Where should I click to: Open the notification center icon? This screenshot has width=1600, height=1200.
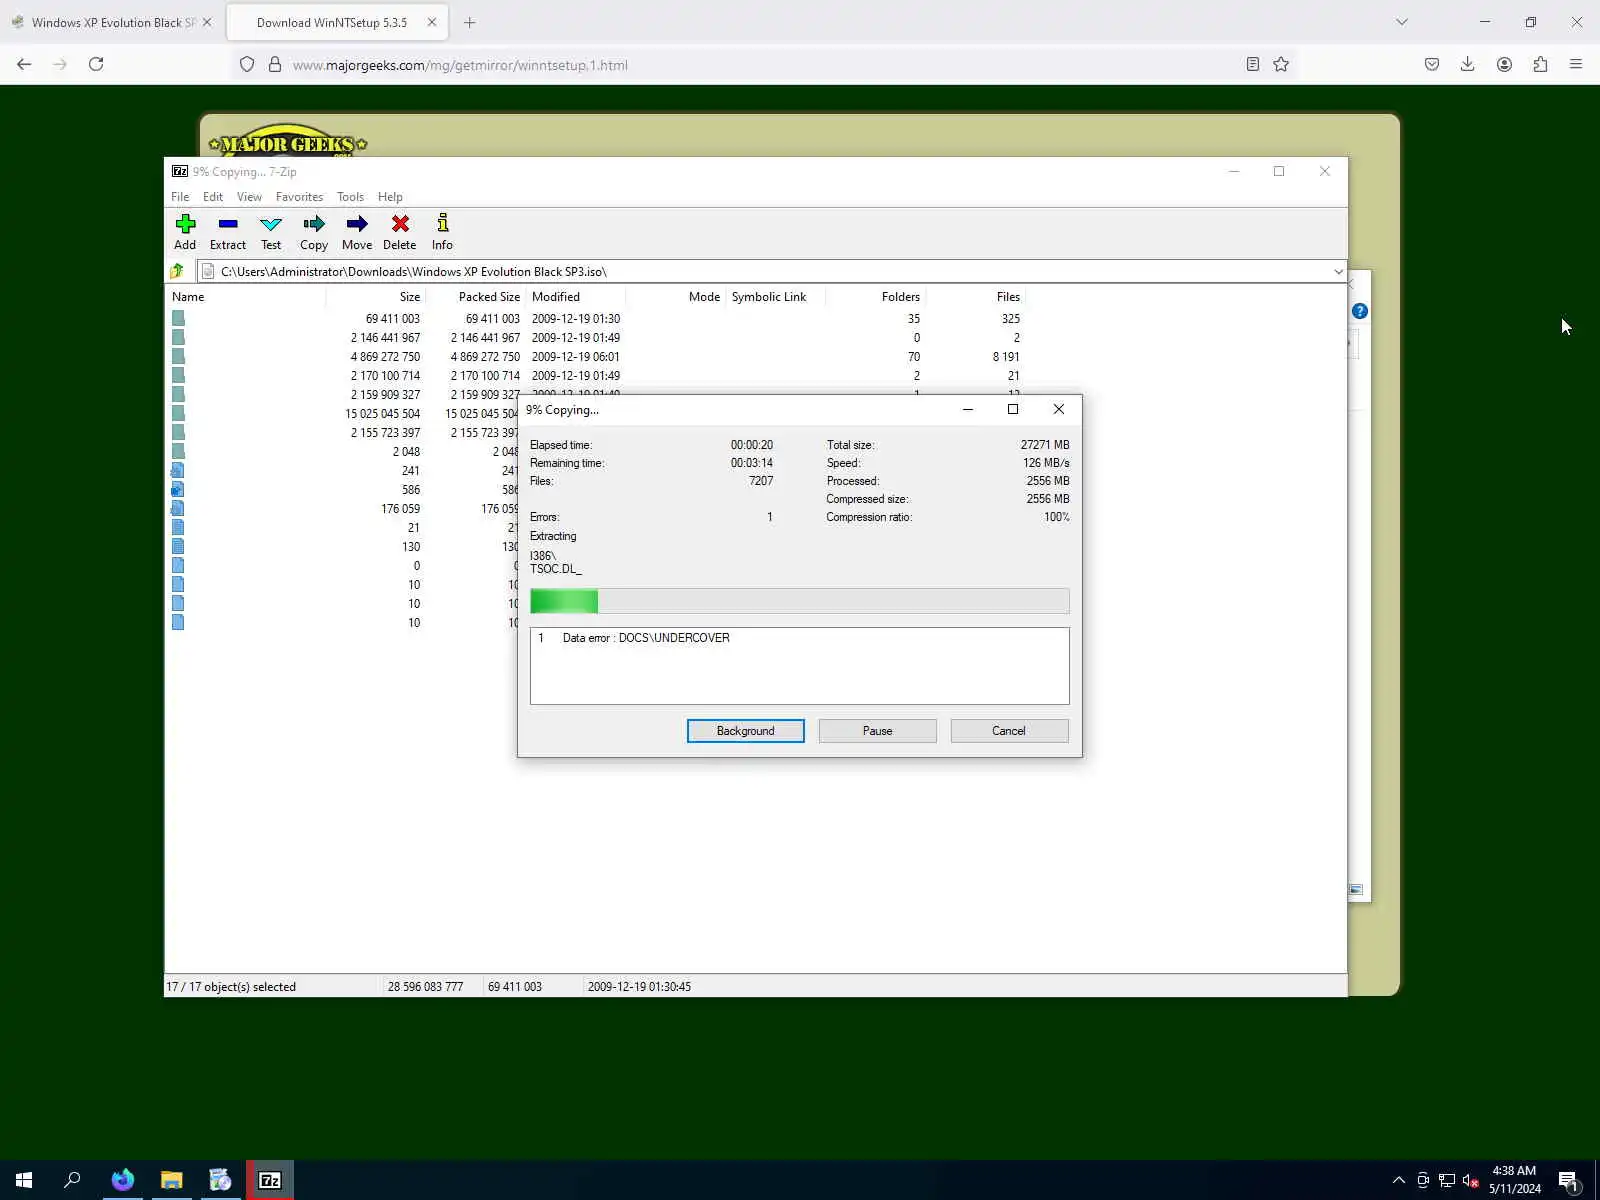click(1568, 1180)
